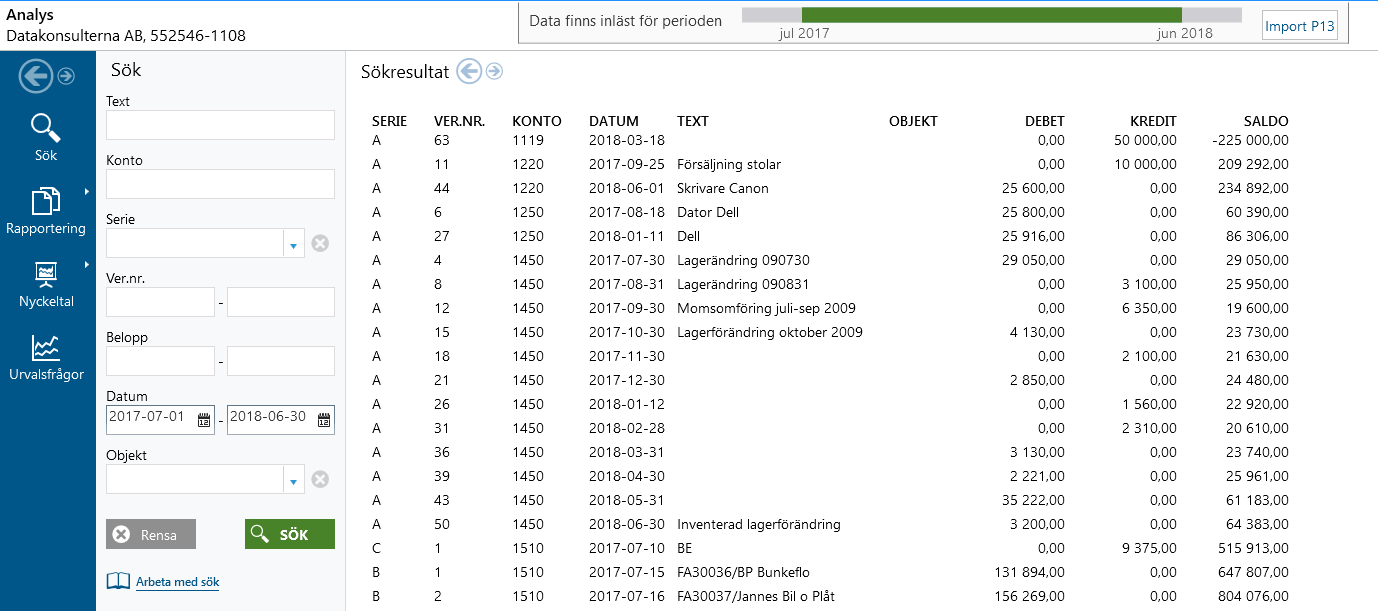
Task: Select the Dator Dell row
Action: (x=830, y=212)
